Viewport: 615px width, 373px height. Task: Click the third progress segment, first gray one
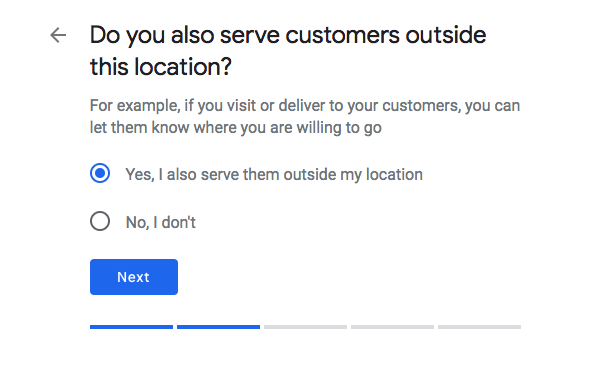[x=306, y=327]
